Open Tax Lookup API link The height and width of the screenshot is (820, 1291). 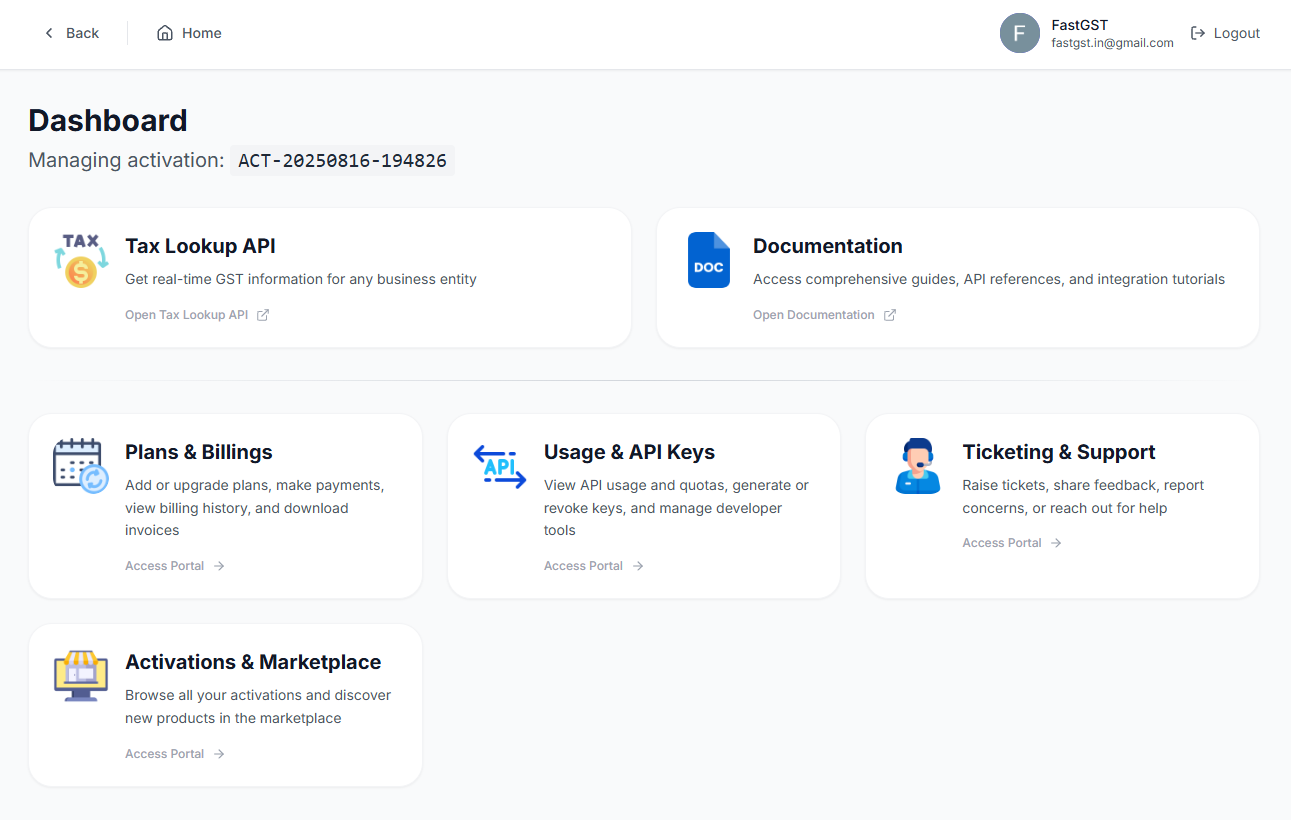click(197, 315)
